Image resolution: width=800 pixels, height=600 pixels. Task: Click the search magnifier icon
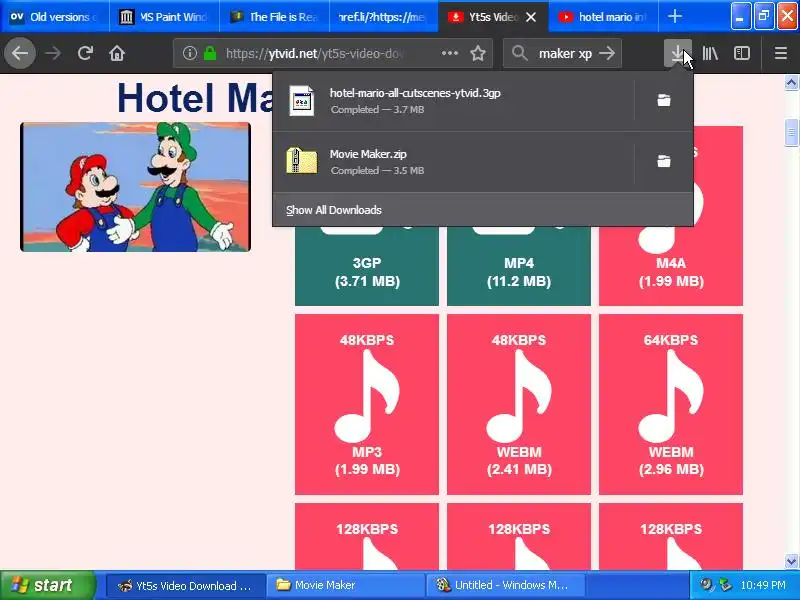(519, 53)
